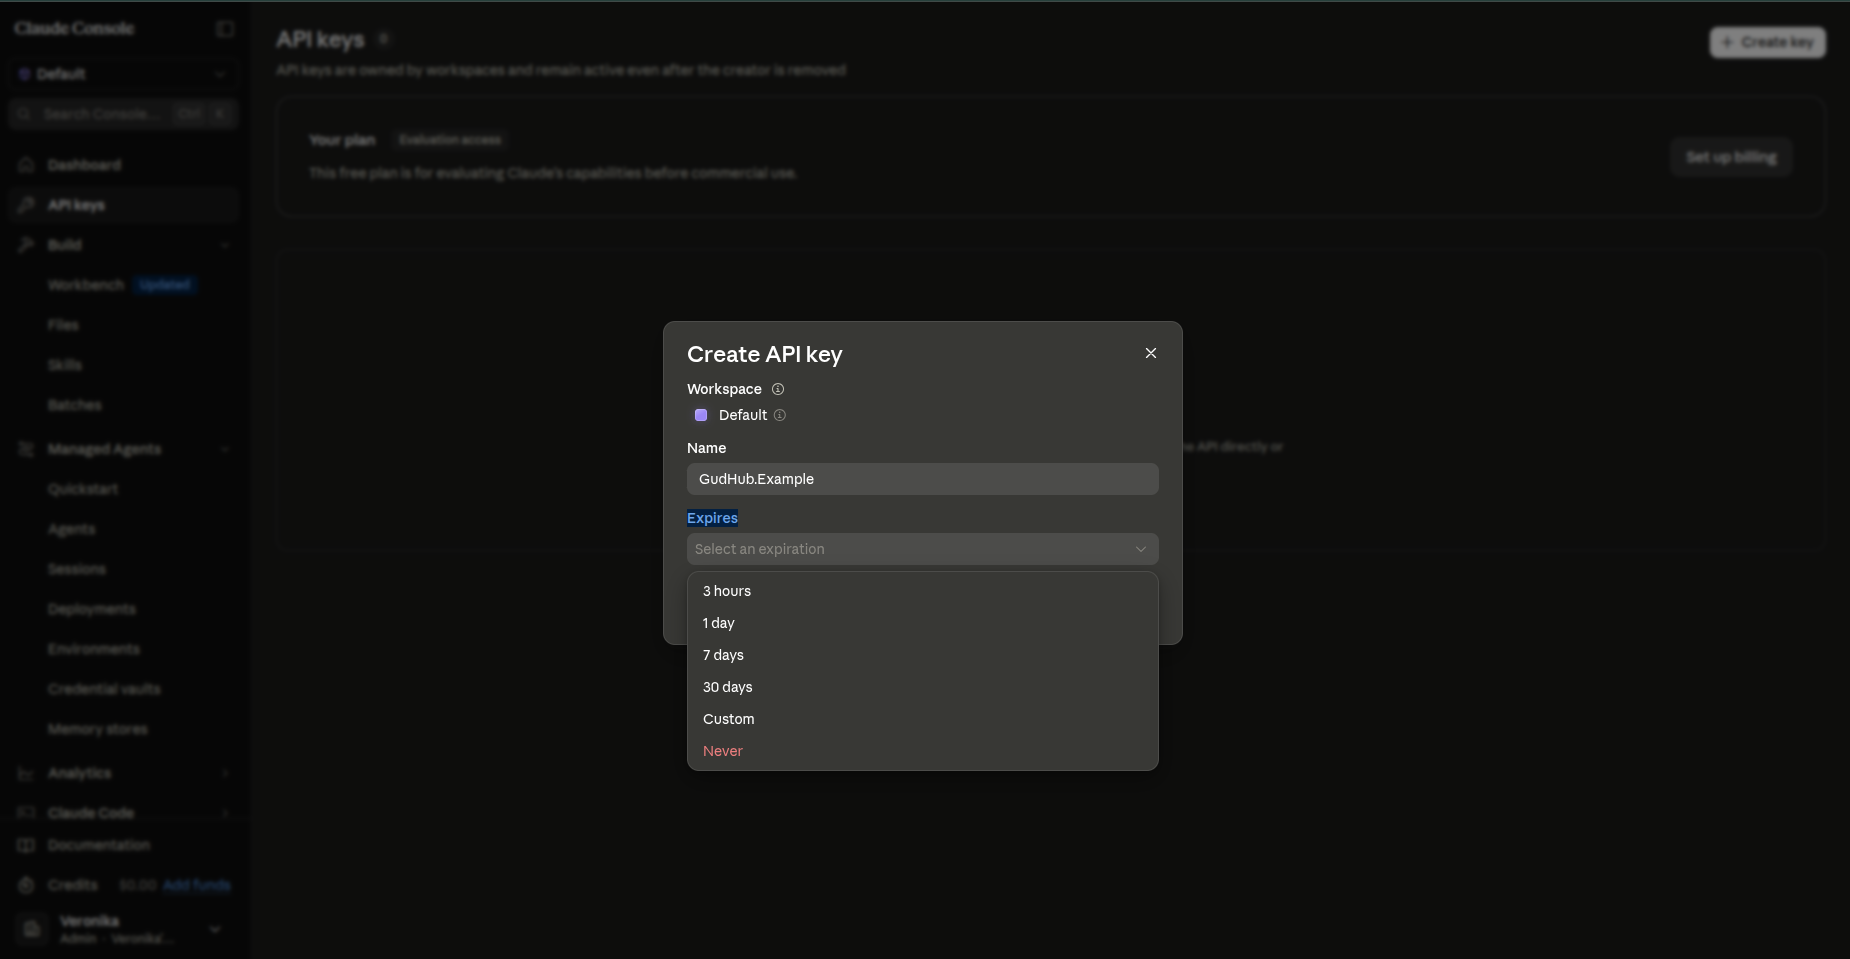
Task: Choose the 3 hours expiration option
Action: pos(922,591)
